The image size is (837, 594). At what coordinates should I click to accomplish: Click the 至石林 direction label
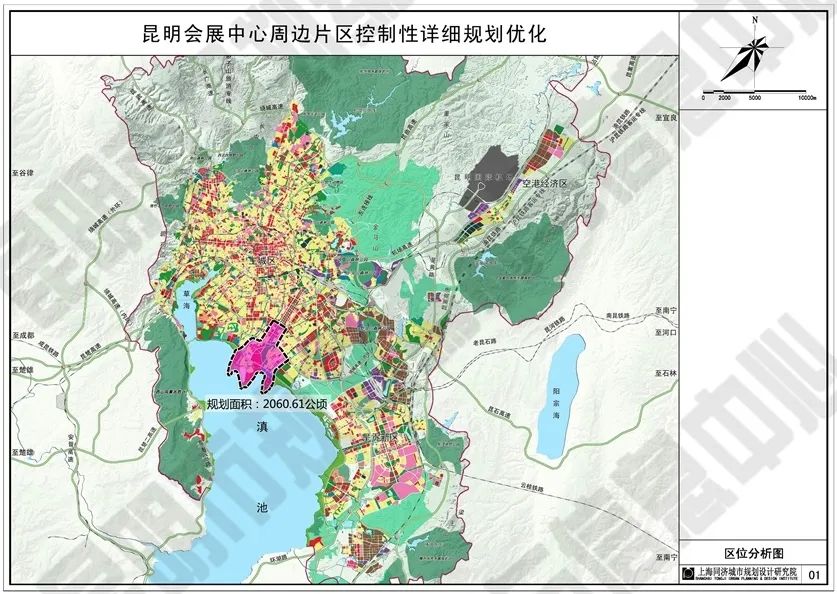pos(667,374)
